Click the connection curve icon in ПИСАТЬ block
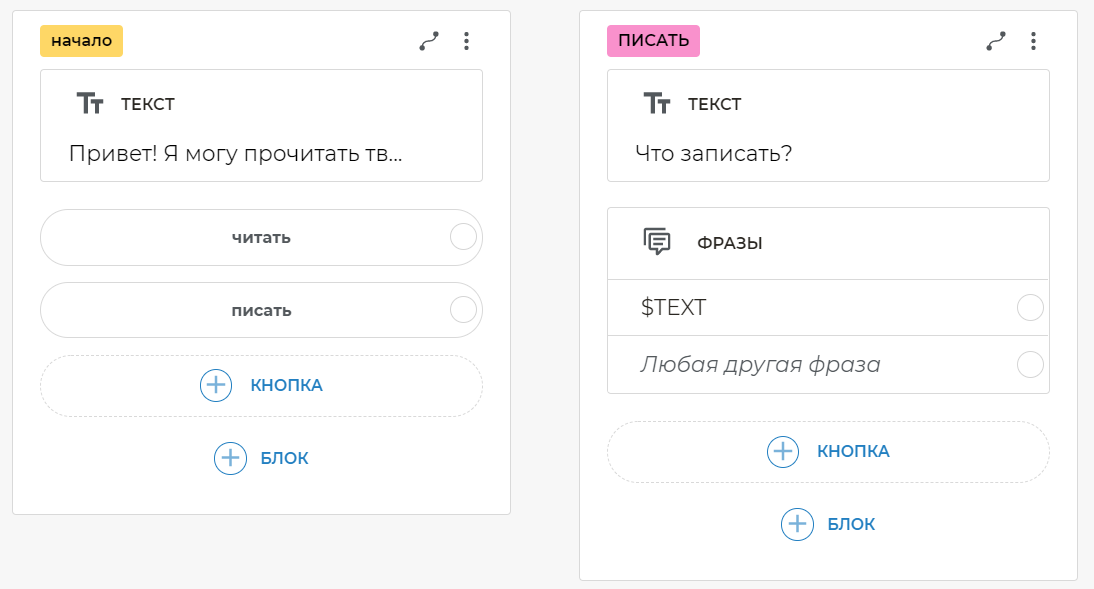This screenshot has height=589, width=1094. [996, 41]
